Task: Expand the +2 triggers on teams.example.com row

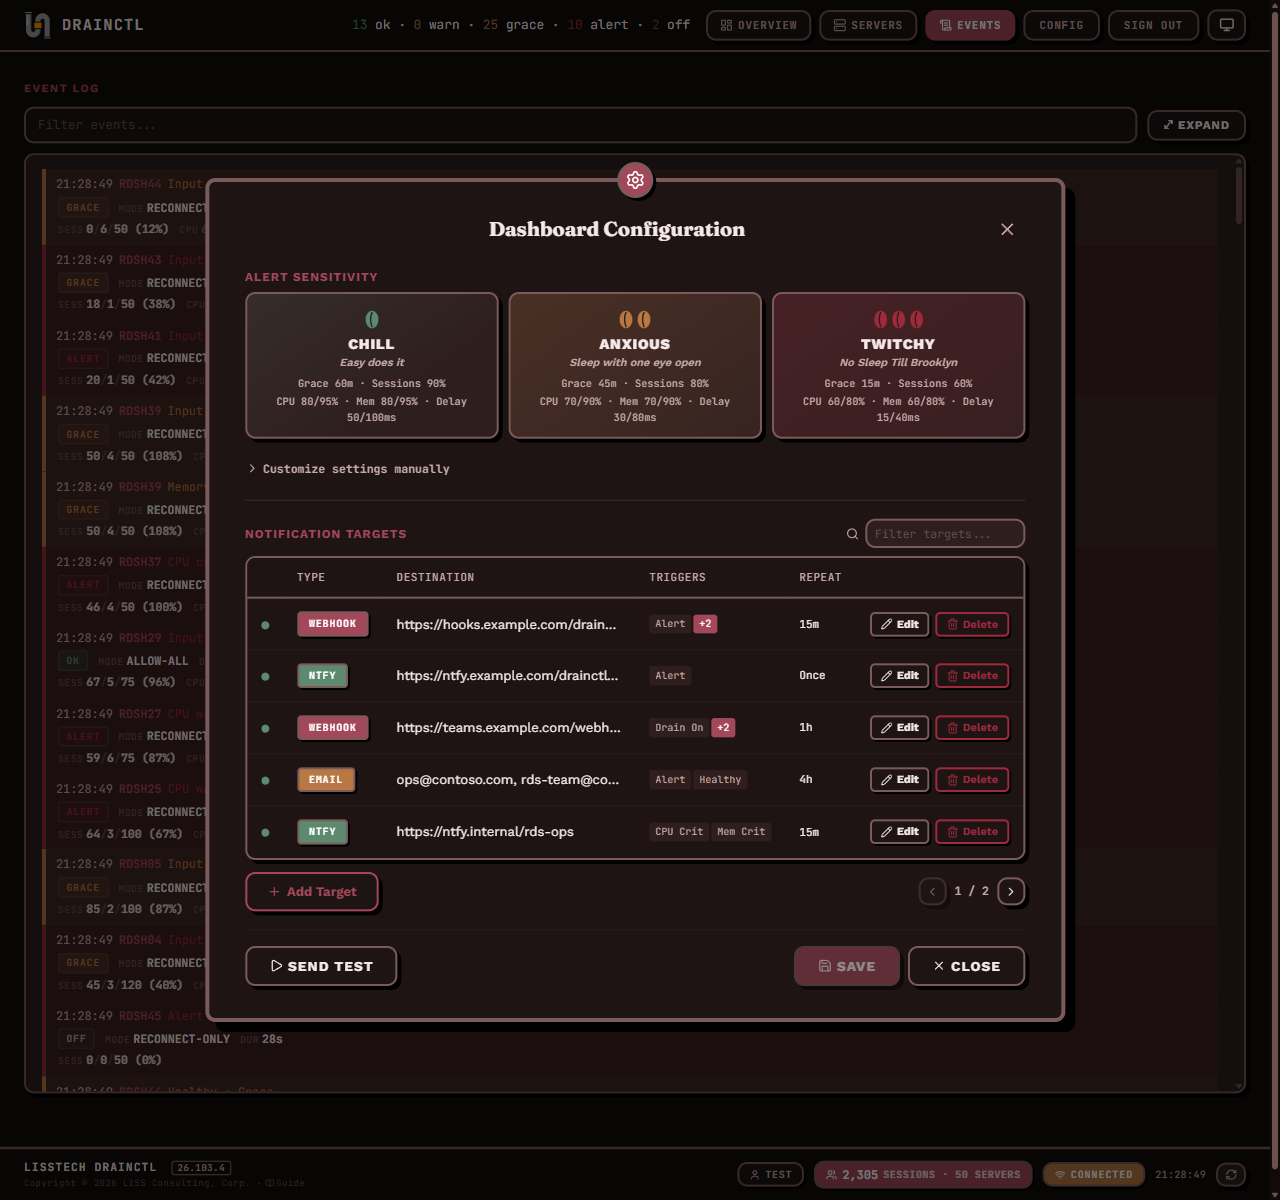Action: pos(723,728)
